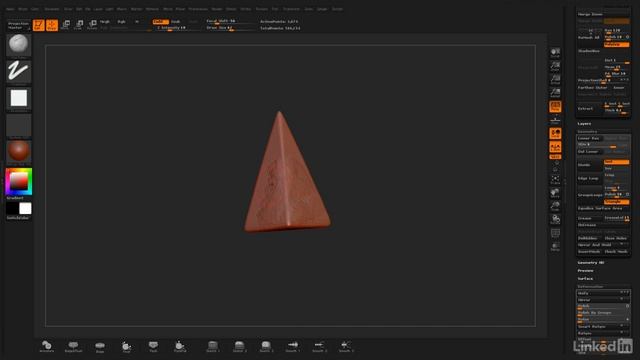The image size is (640, 360).
Task: Toggle Draw mode in top shelf
Action: [52, 25]
